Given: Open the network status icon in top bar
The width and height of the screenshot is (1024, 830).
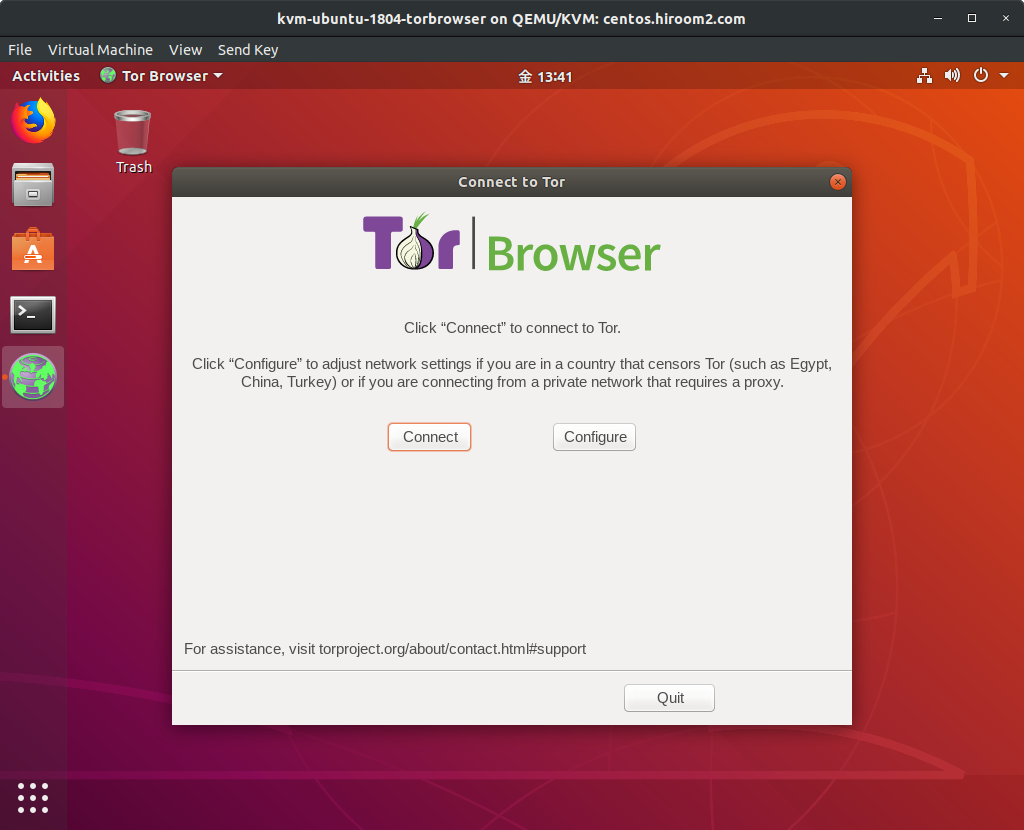Looking at the screenshot, I should coord(924,76).
